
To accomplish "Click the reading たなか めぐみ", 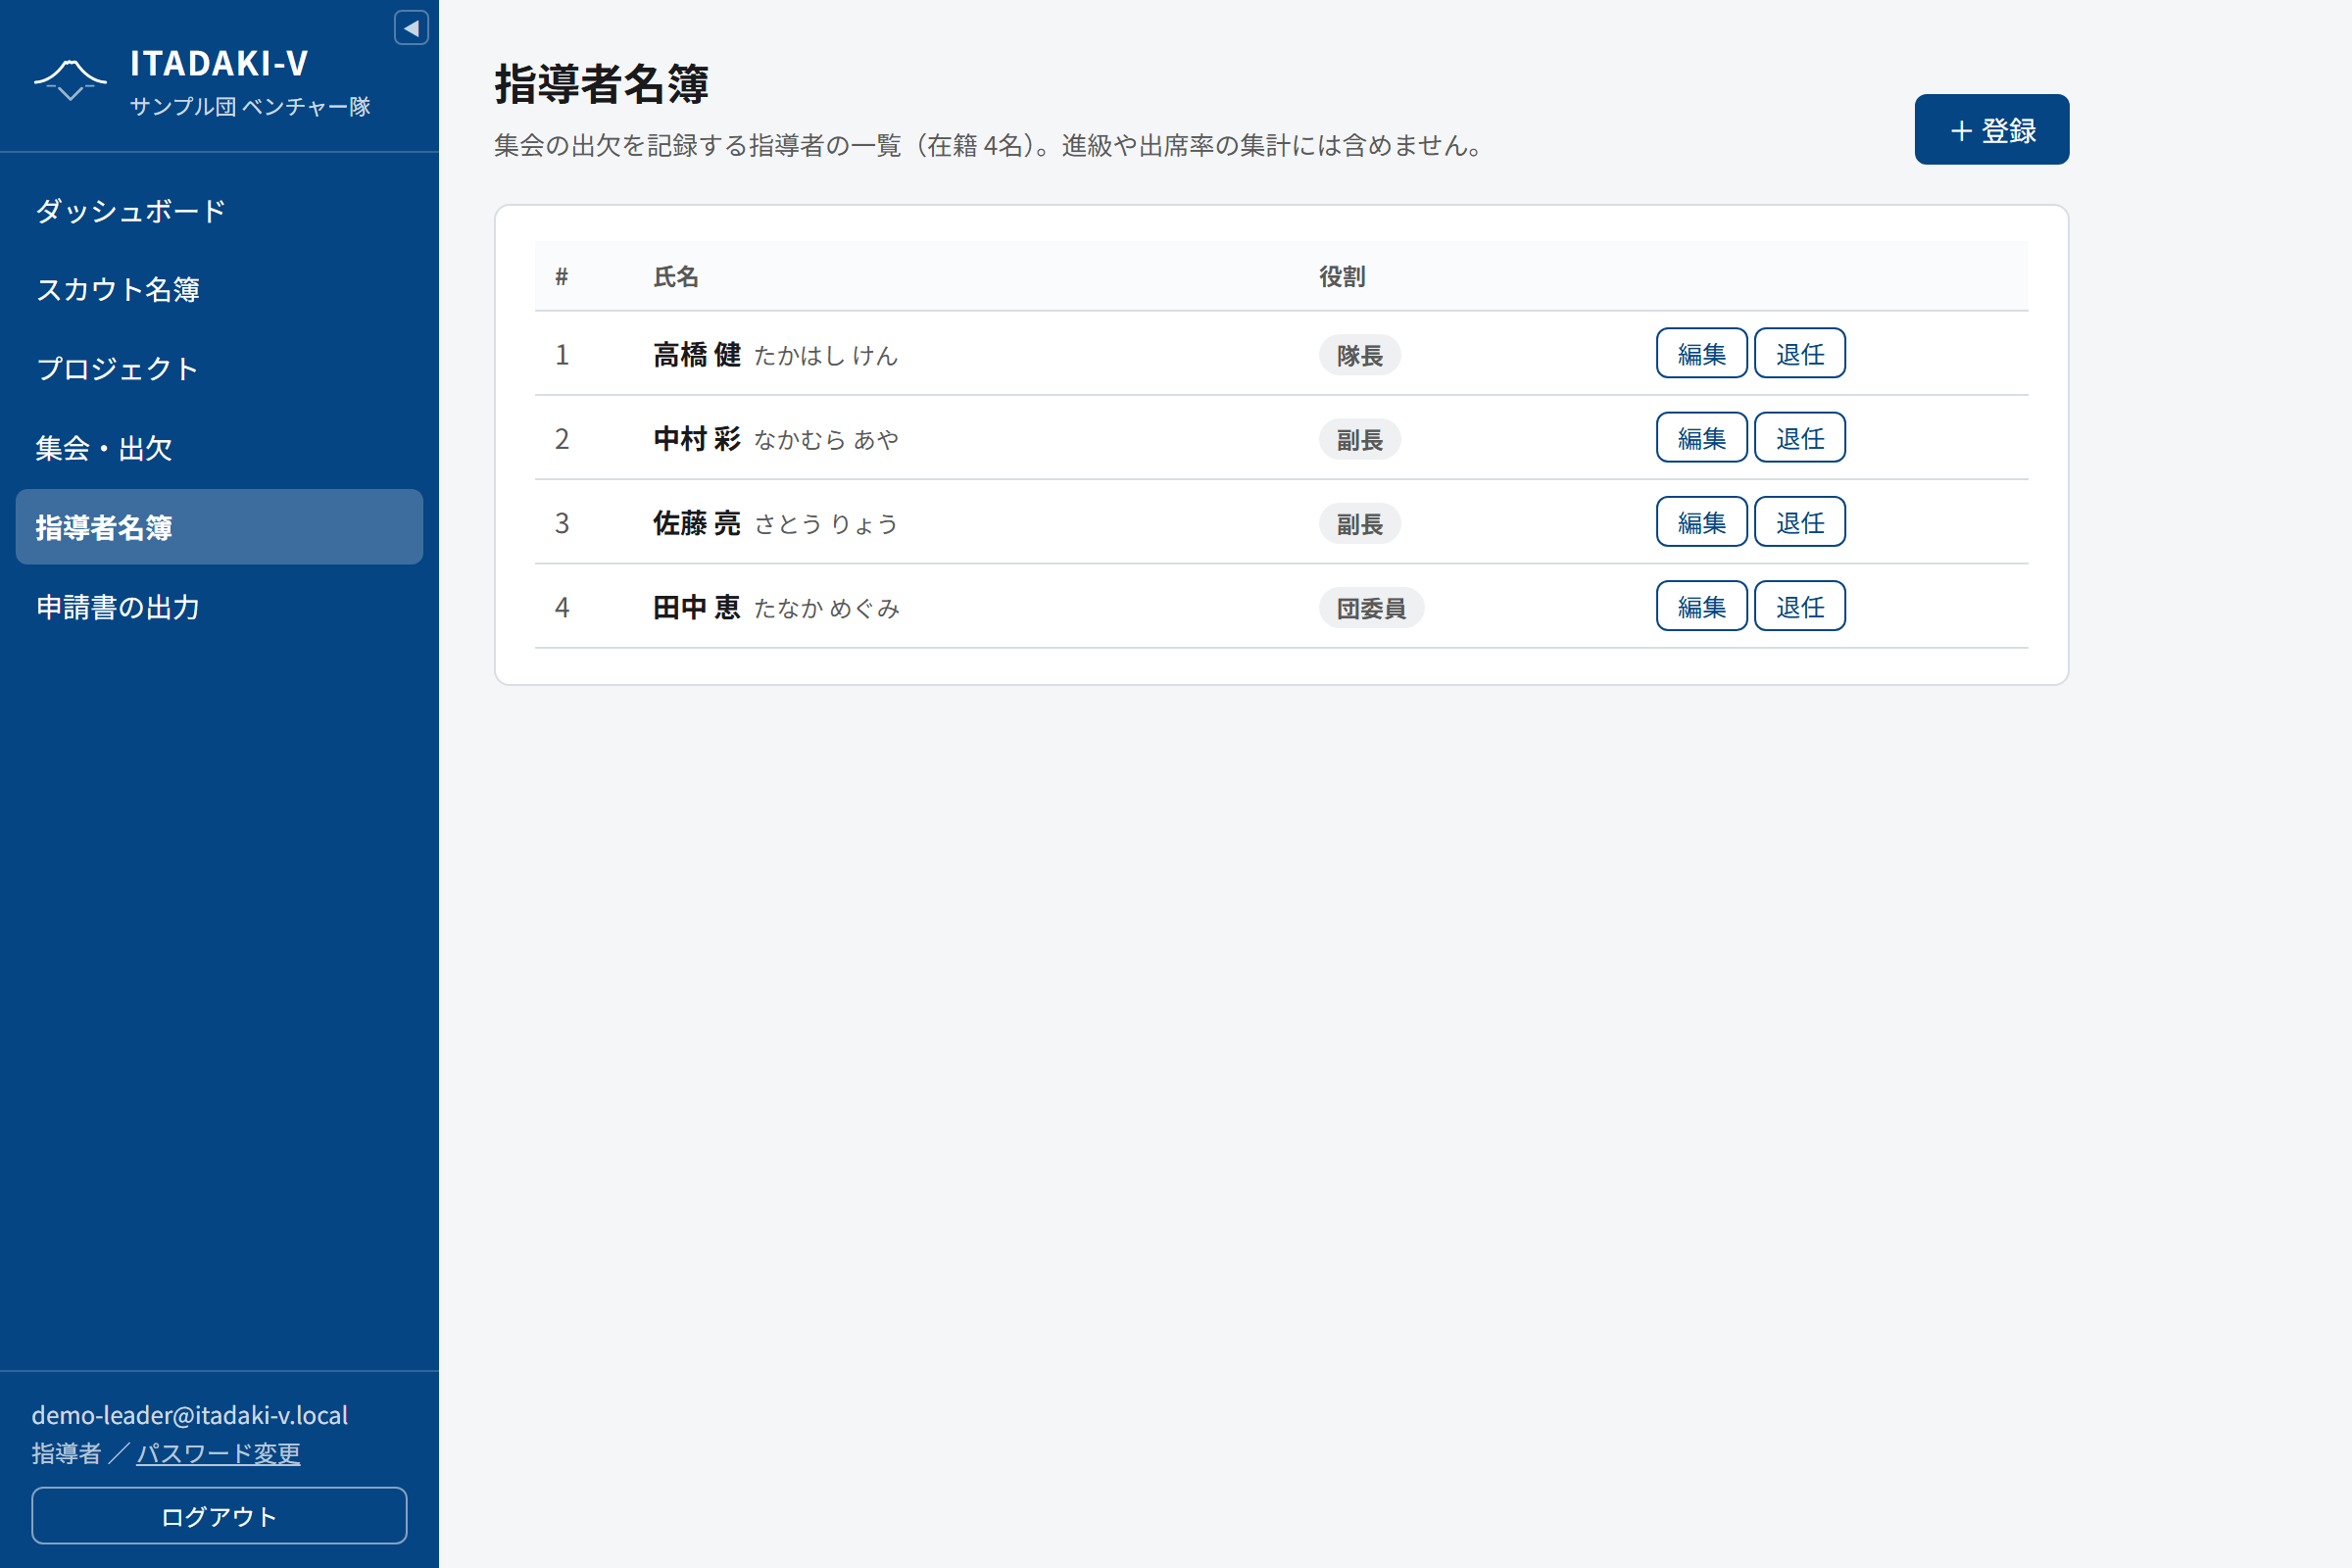I will point(827,608).
